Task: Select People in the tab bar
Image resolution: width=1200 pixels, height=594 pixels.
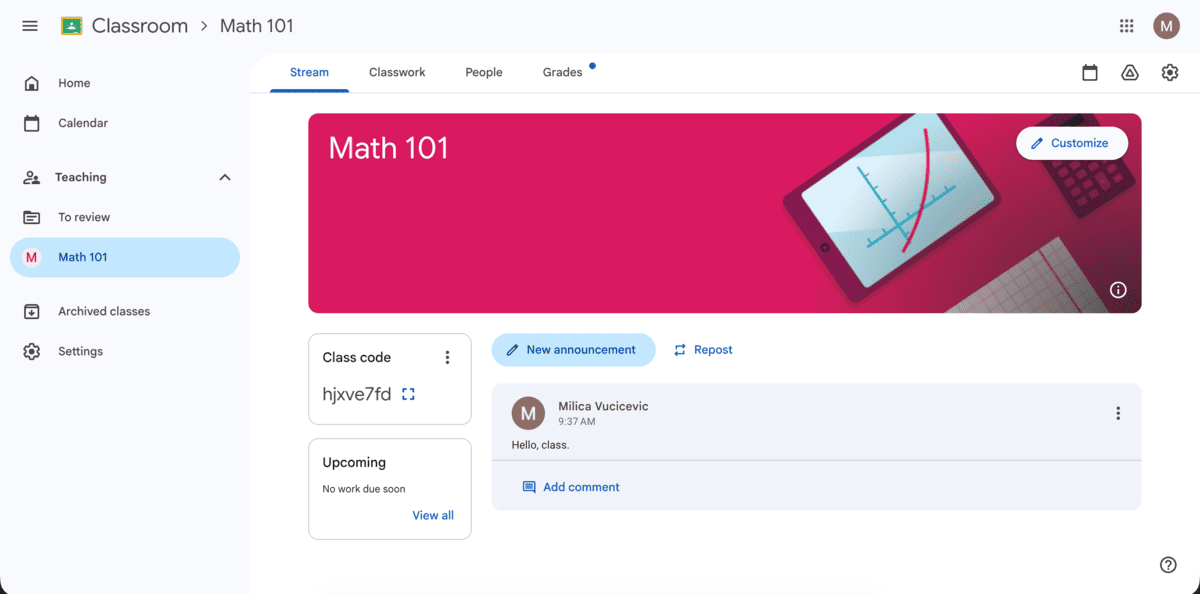Action: pos(484,72)
